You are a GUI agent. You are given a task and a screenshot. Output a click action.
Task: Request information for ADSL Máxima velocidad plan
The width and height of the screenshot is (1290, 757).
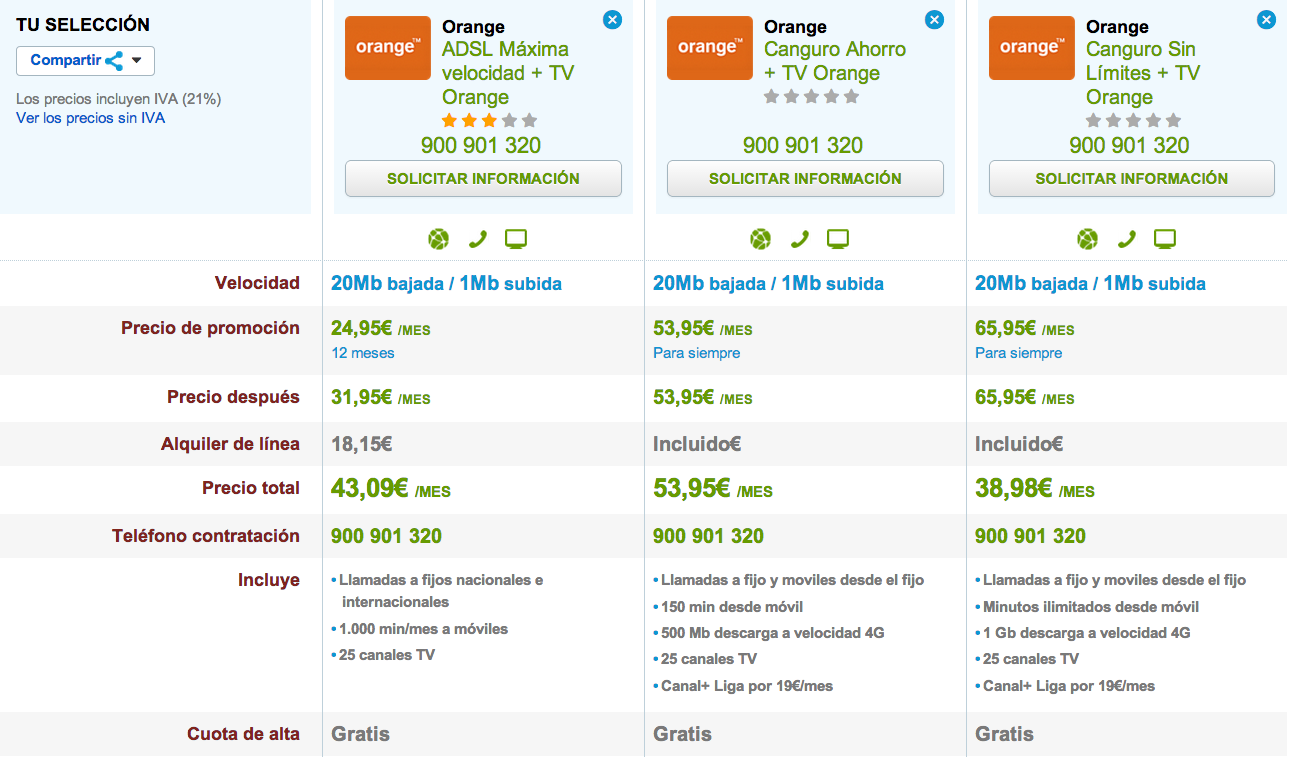click(483, 179)
